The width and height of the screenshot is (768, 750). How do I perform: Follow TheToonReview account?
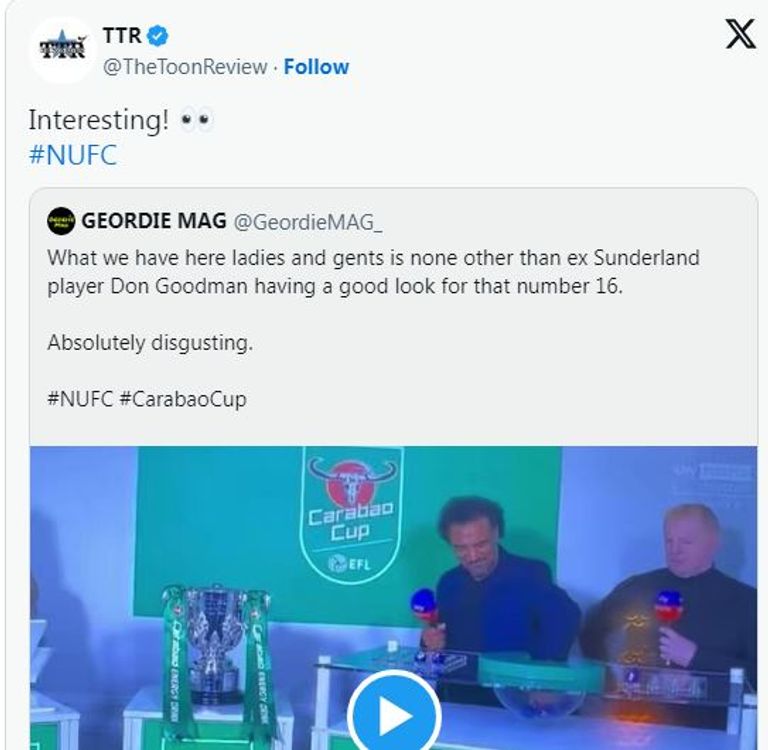point(316,67)
